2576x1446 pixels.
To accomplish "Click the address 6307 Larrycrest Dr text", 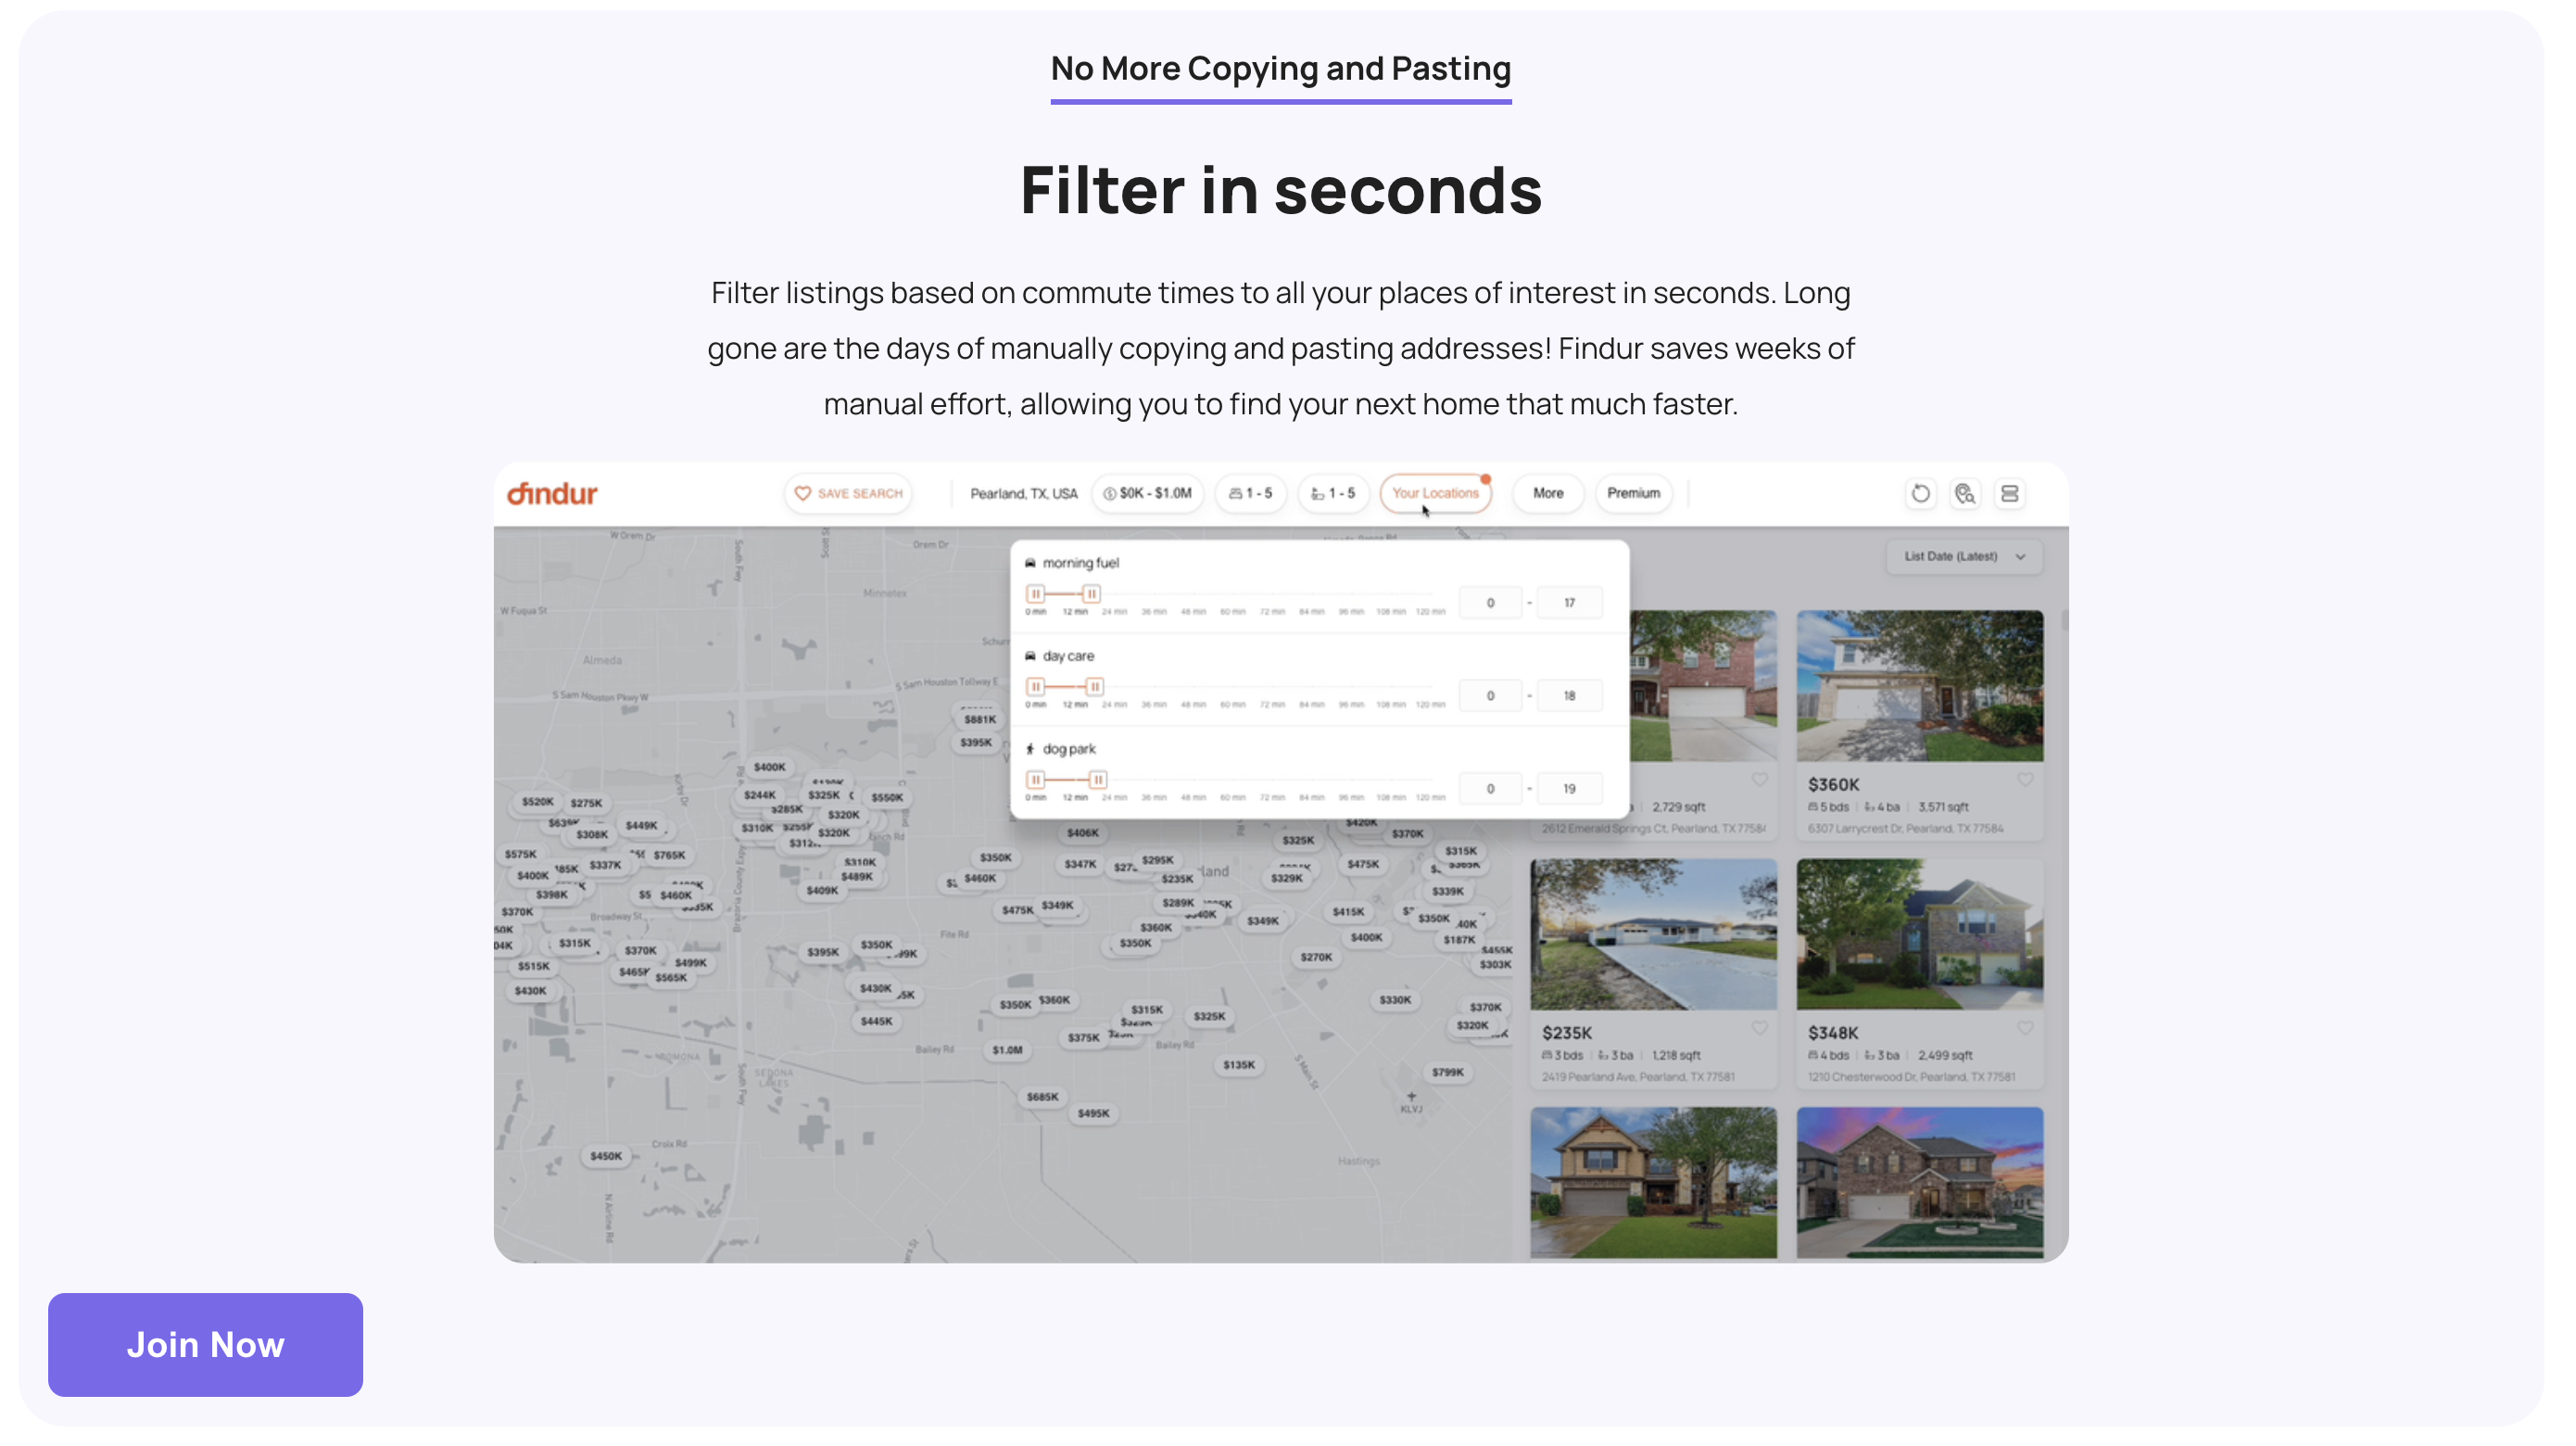I will pos(1905,828).
